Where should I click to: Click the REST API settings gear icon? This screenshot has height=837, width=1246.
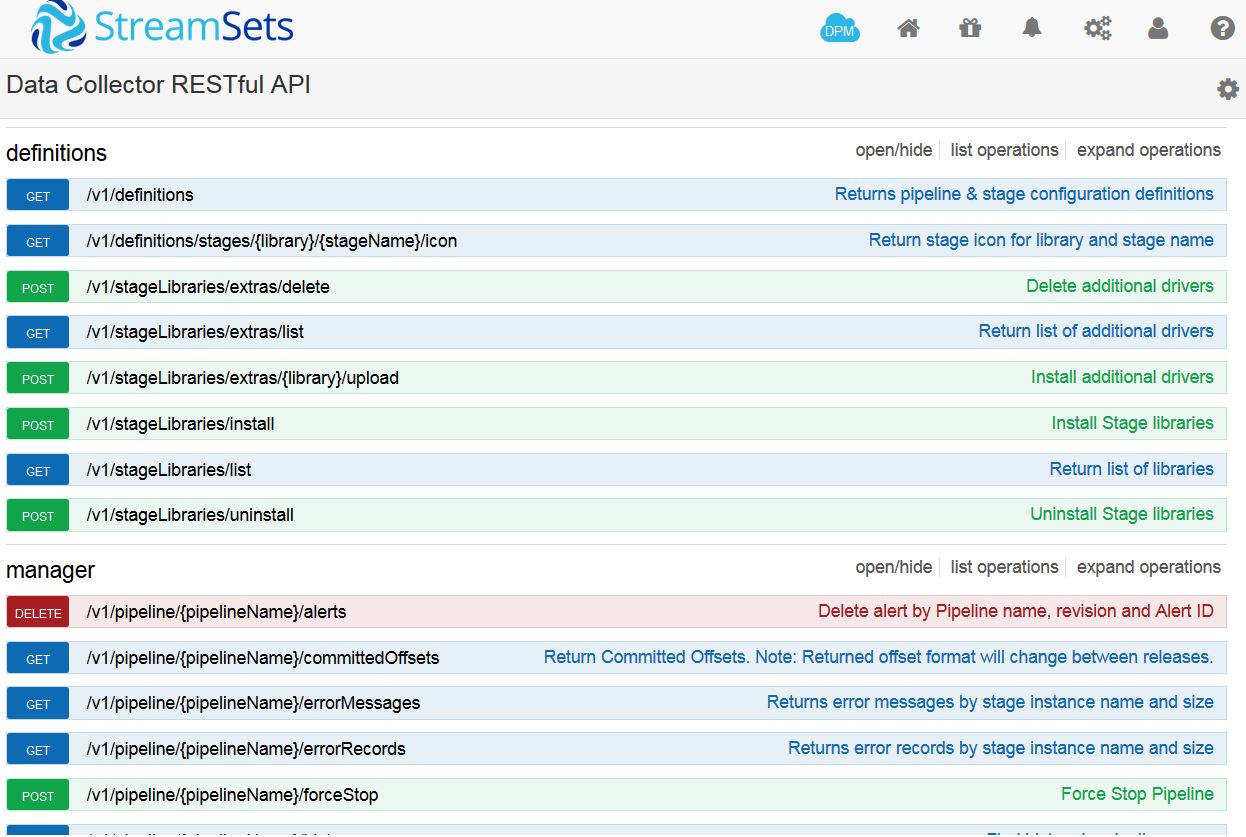coord(1227,89)
